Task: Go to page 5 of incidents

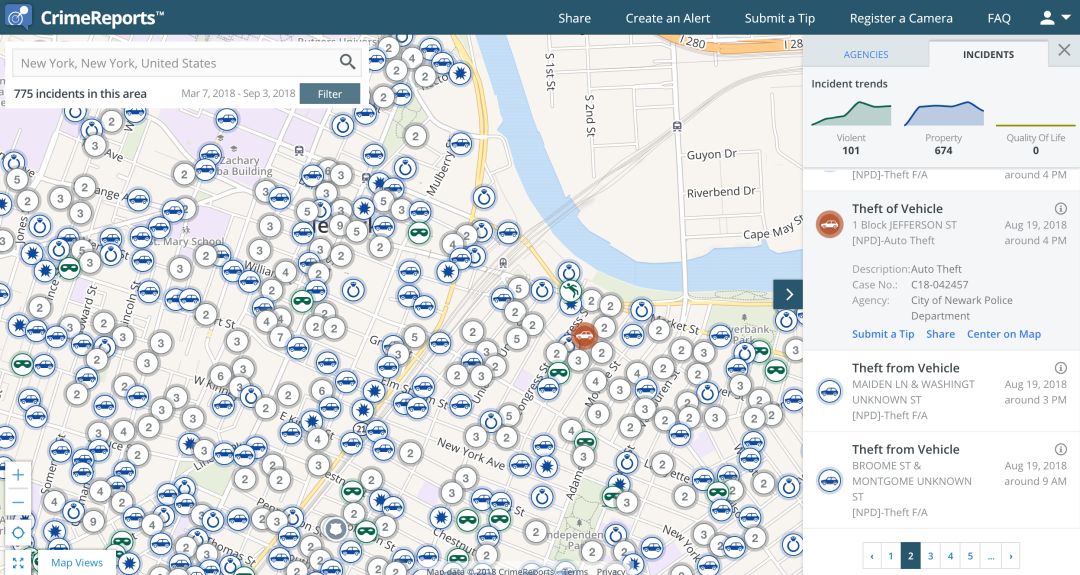Action: pos(970,556)
